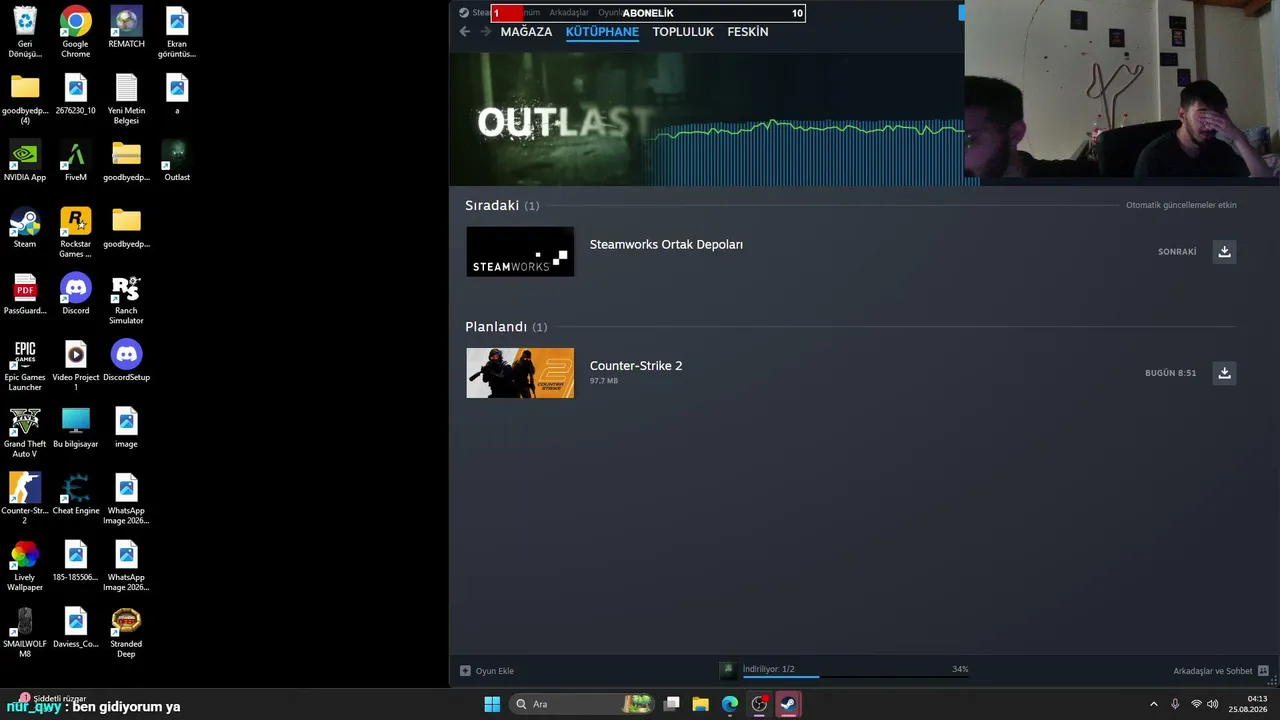Select the Daviess_Co image file icon
This screenshot has height=720, width=1280.
pyautogui.click(x=75, y=628)
